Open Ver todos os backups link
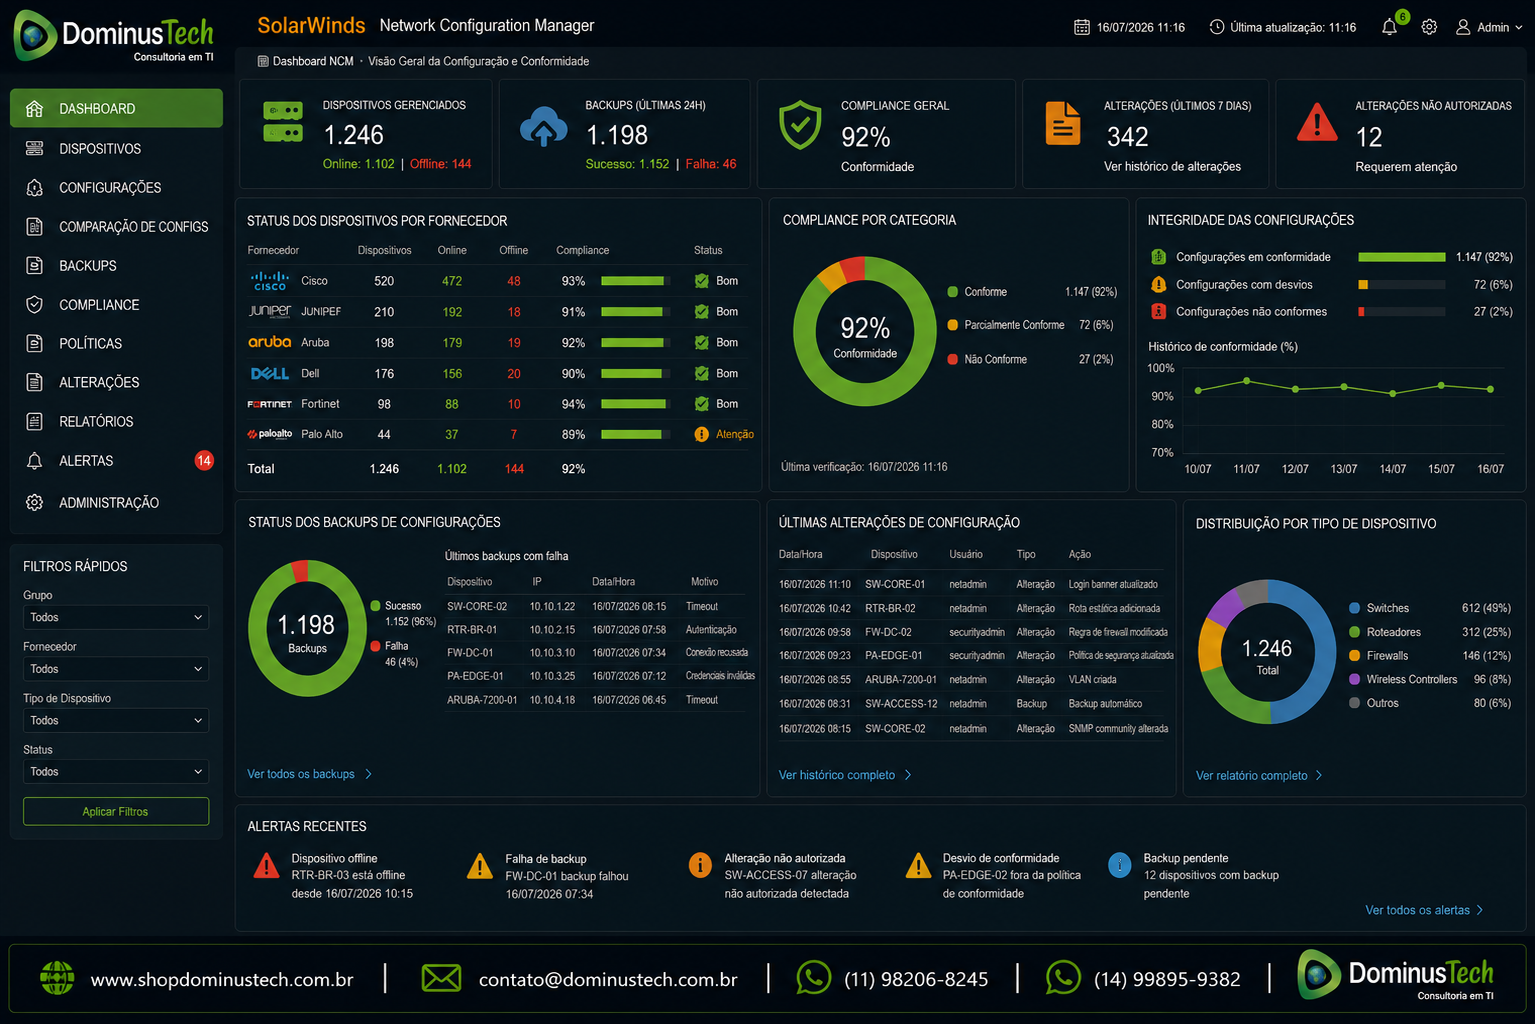The height and width of the screenshot is (1024, 1535). pos(310,774)
